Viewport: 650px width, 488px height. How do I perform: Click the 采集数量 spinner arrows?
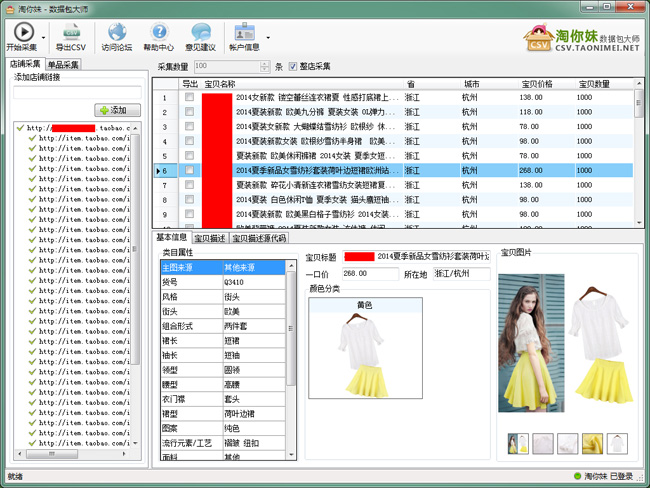(x=265, y=67)
